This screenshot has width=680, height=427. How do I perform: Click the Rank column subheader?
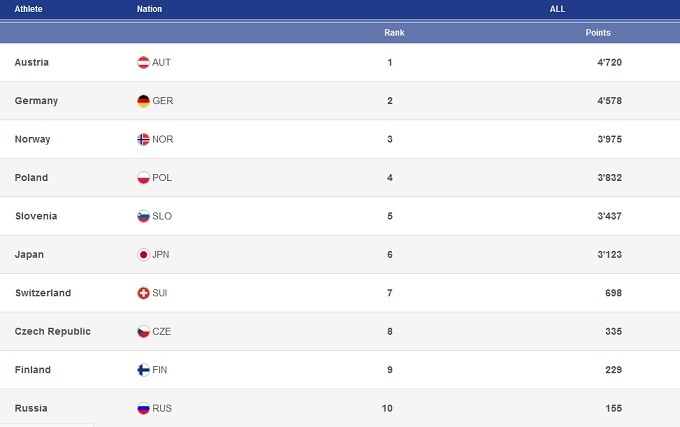394,33
